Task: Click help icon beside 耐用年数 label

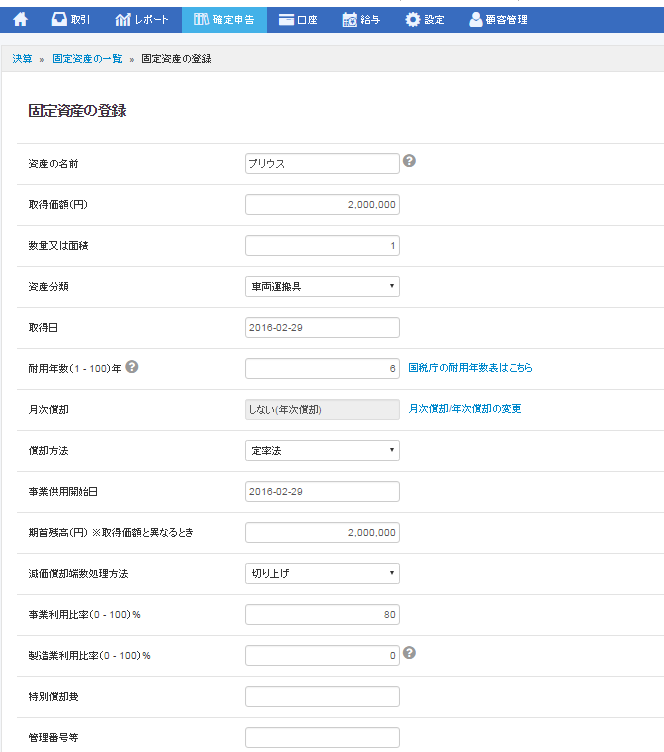Action: 132,367
